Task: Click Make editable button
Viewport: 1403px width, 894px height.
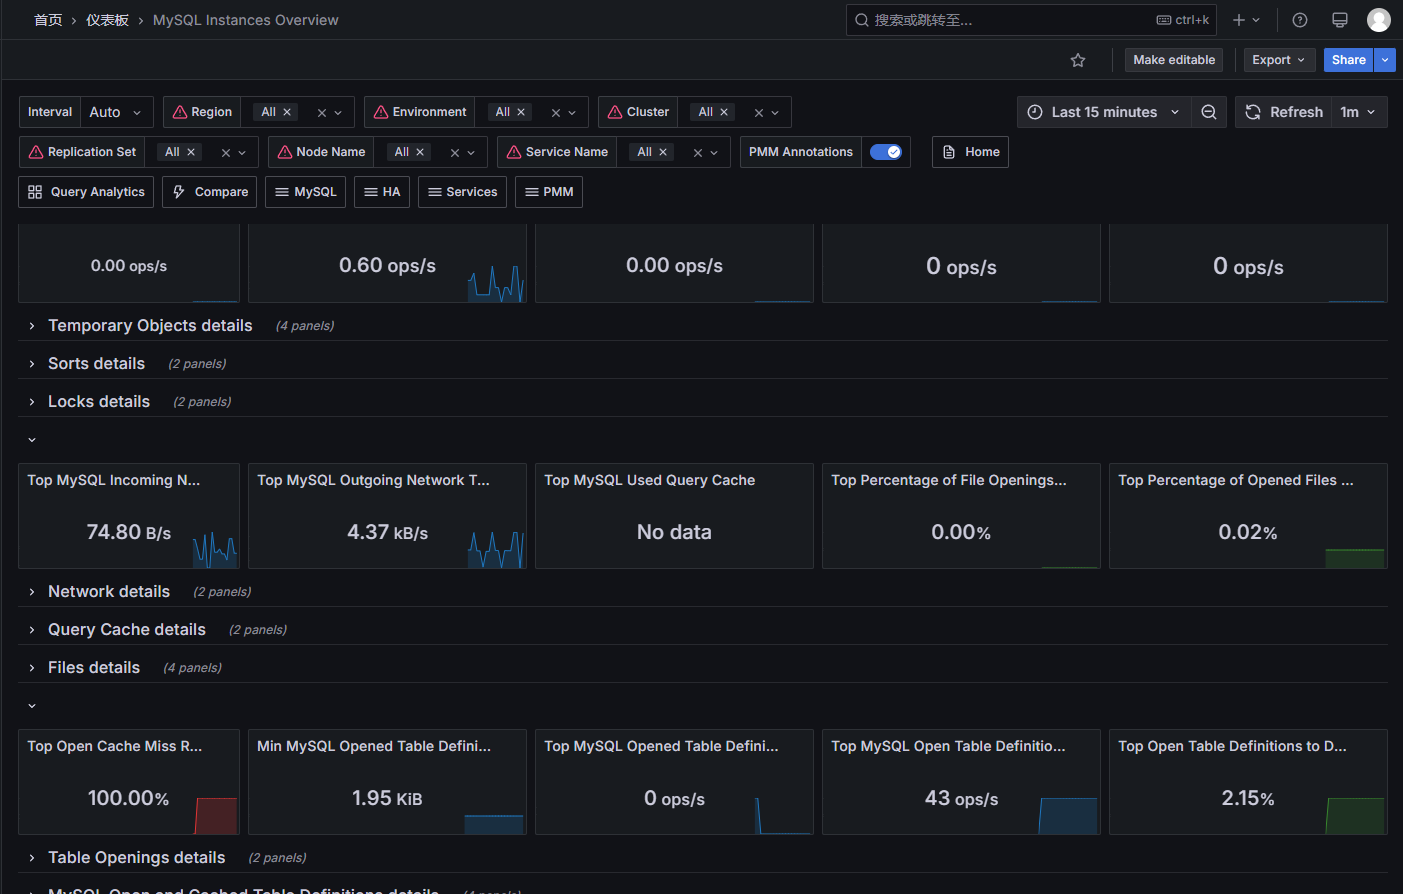Action: [1174, 60]
